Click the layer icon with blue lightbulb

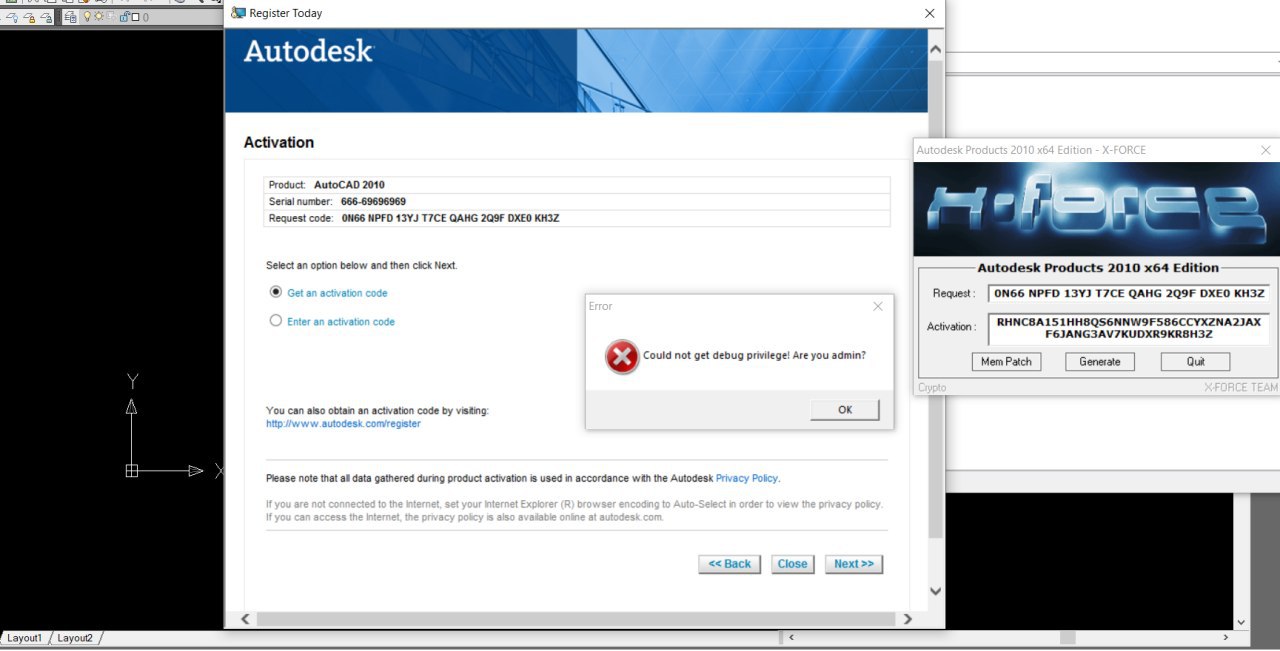click(13, 17)
